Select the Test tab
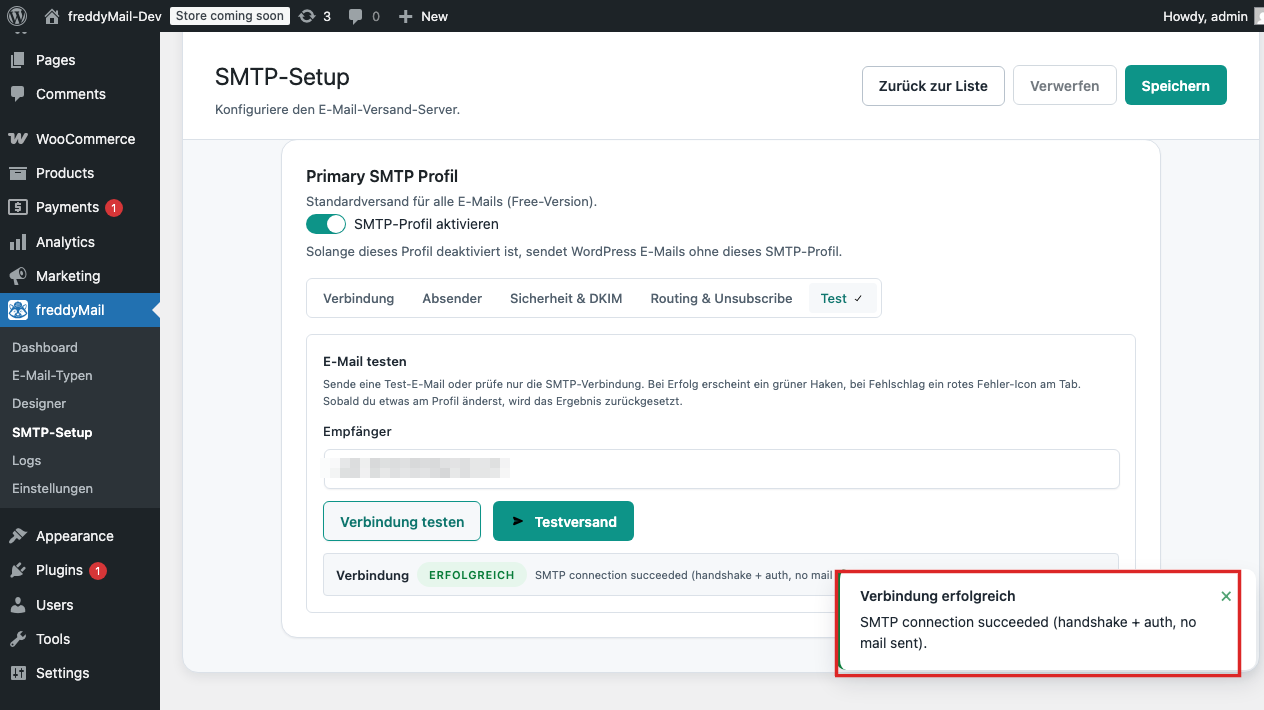This screenshot has width=1264, height=710. coord(842,298)
